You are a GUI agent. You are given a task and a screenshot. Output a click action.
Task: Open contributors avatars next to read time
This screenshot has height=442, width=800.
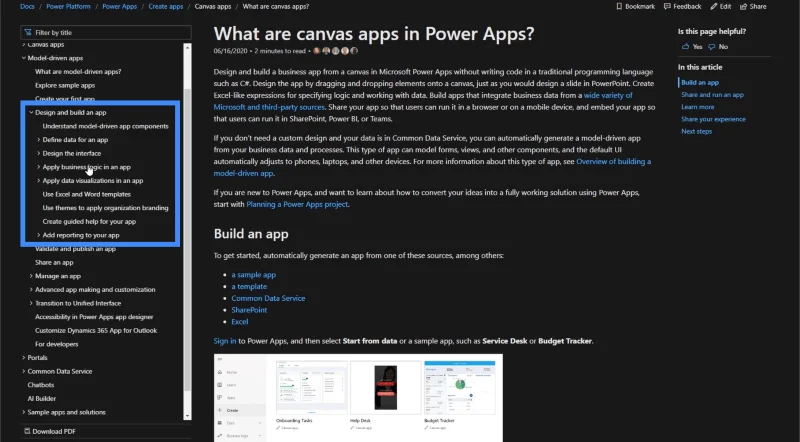pyautogui.click(x=335, y=51)
